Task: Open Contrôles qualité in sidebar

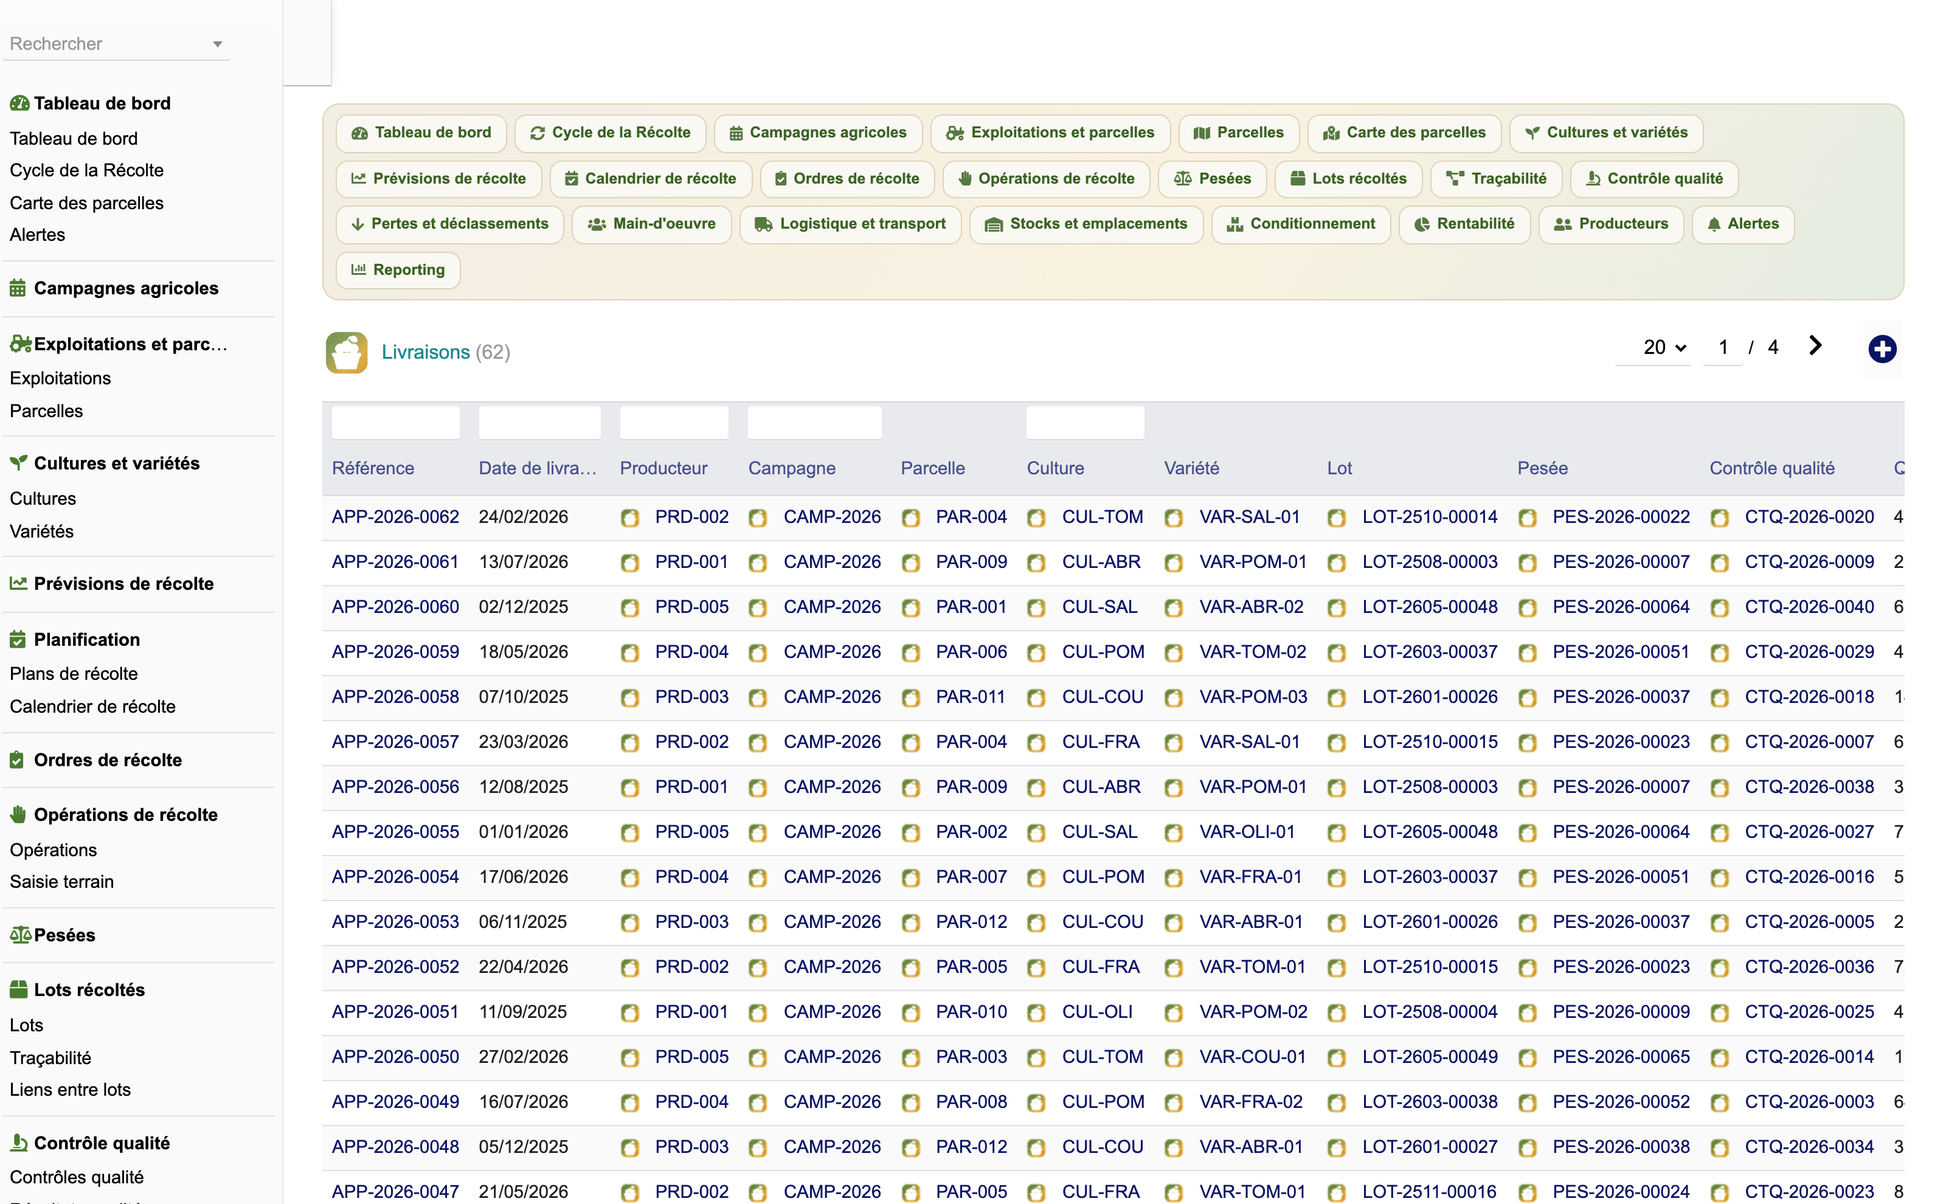Action: [77, 1177]
